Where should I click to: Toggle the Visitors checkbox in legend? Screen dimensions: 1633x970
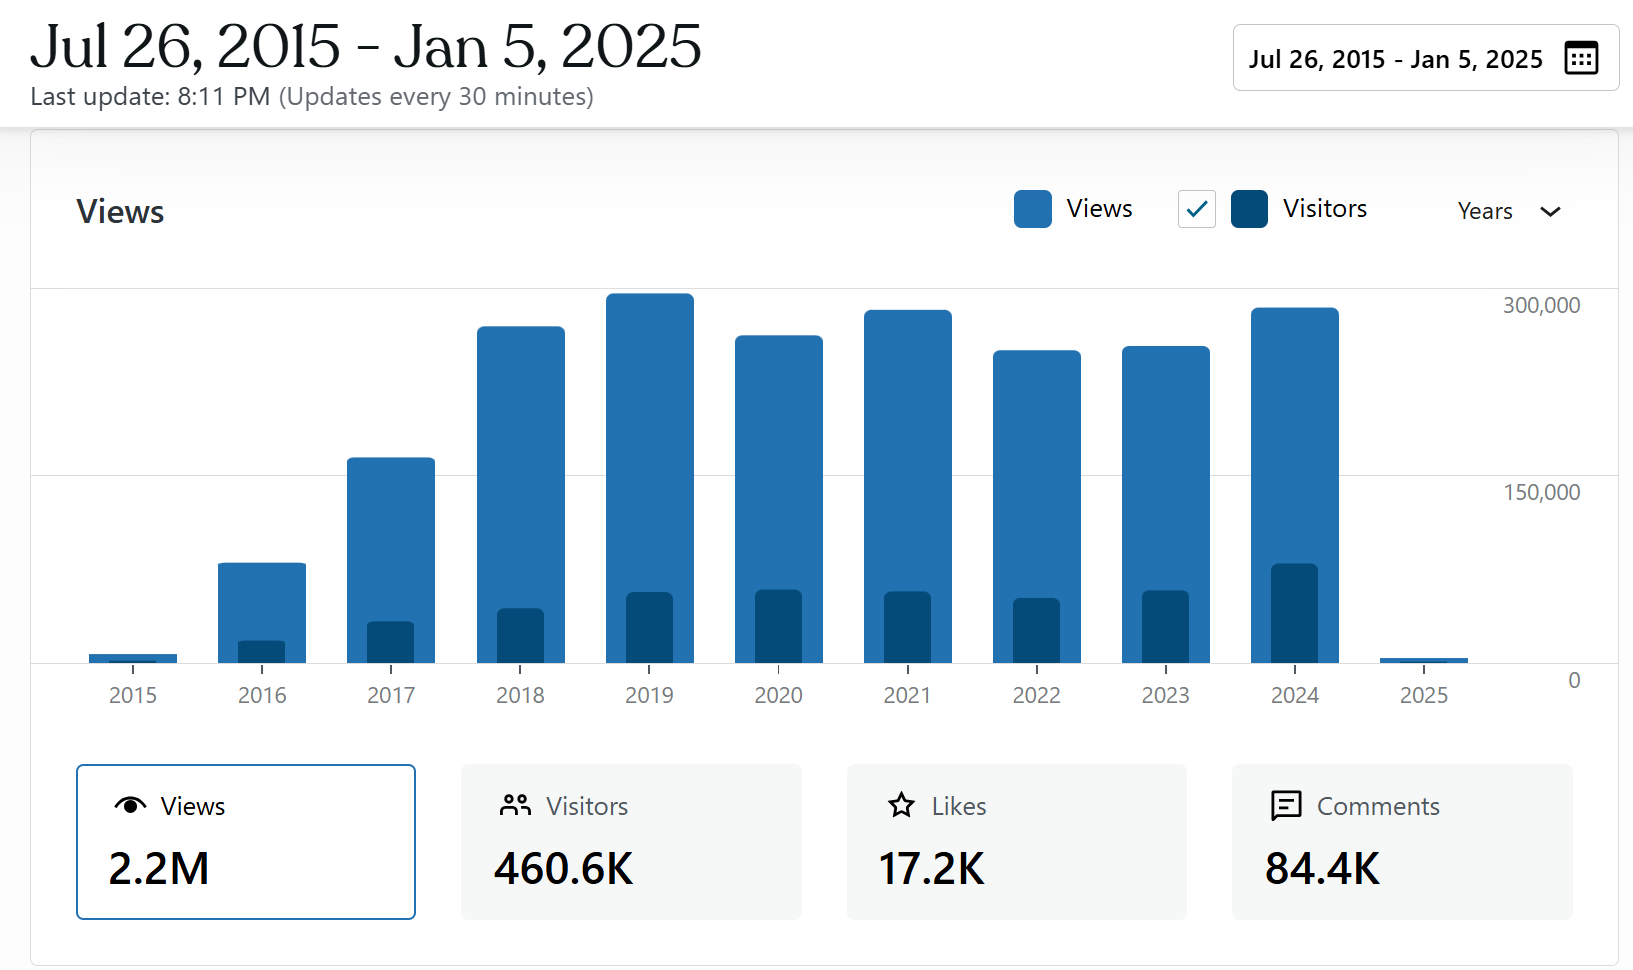(1196, 209)
